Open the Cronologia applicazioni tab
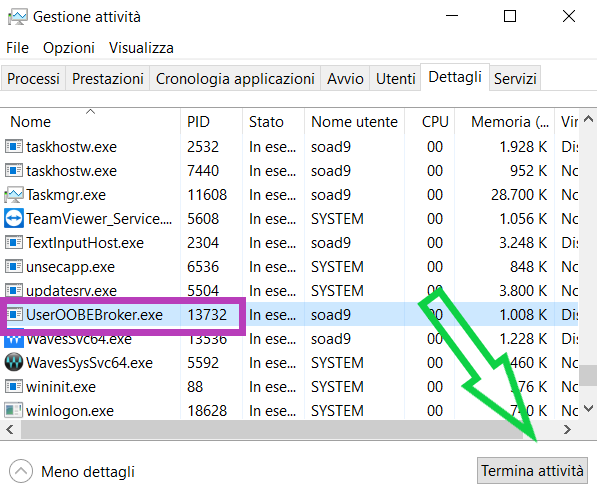The height and width of the screenshot is (500, 597). [235, 79]
